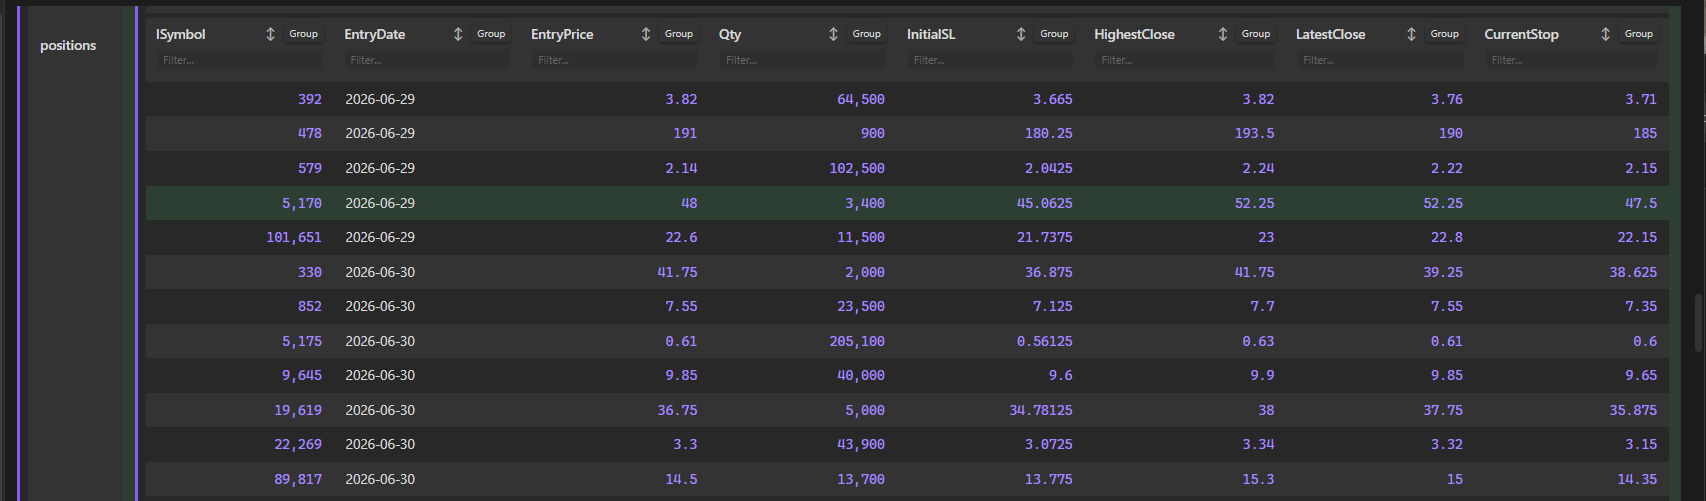Sort by Qty column arrows icon

834,34
